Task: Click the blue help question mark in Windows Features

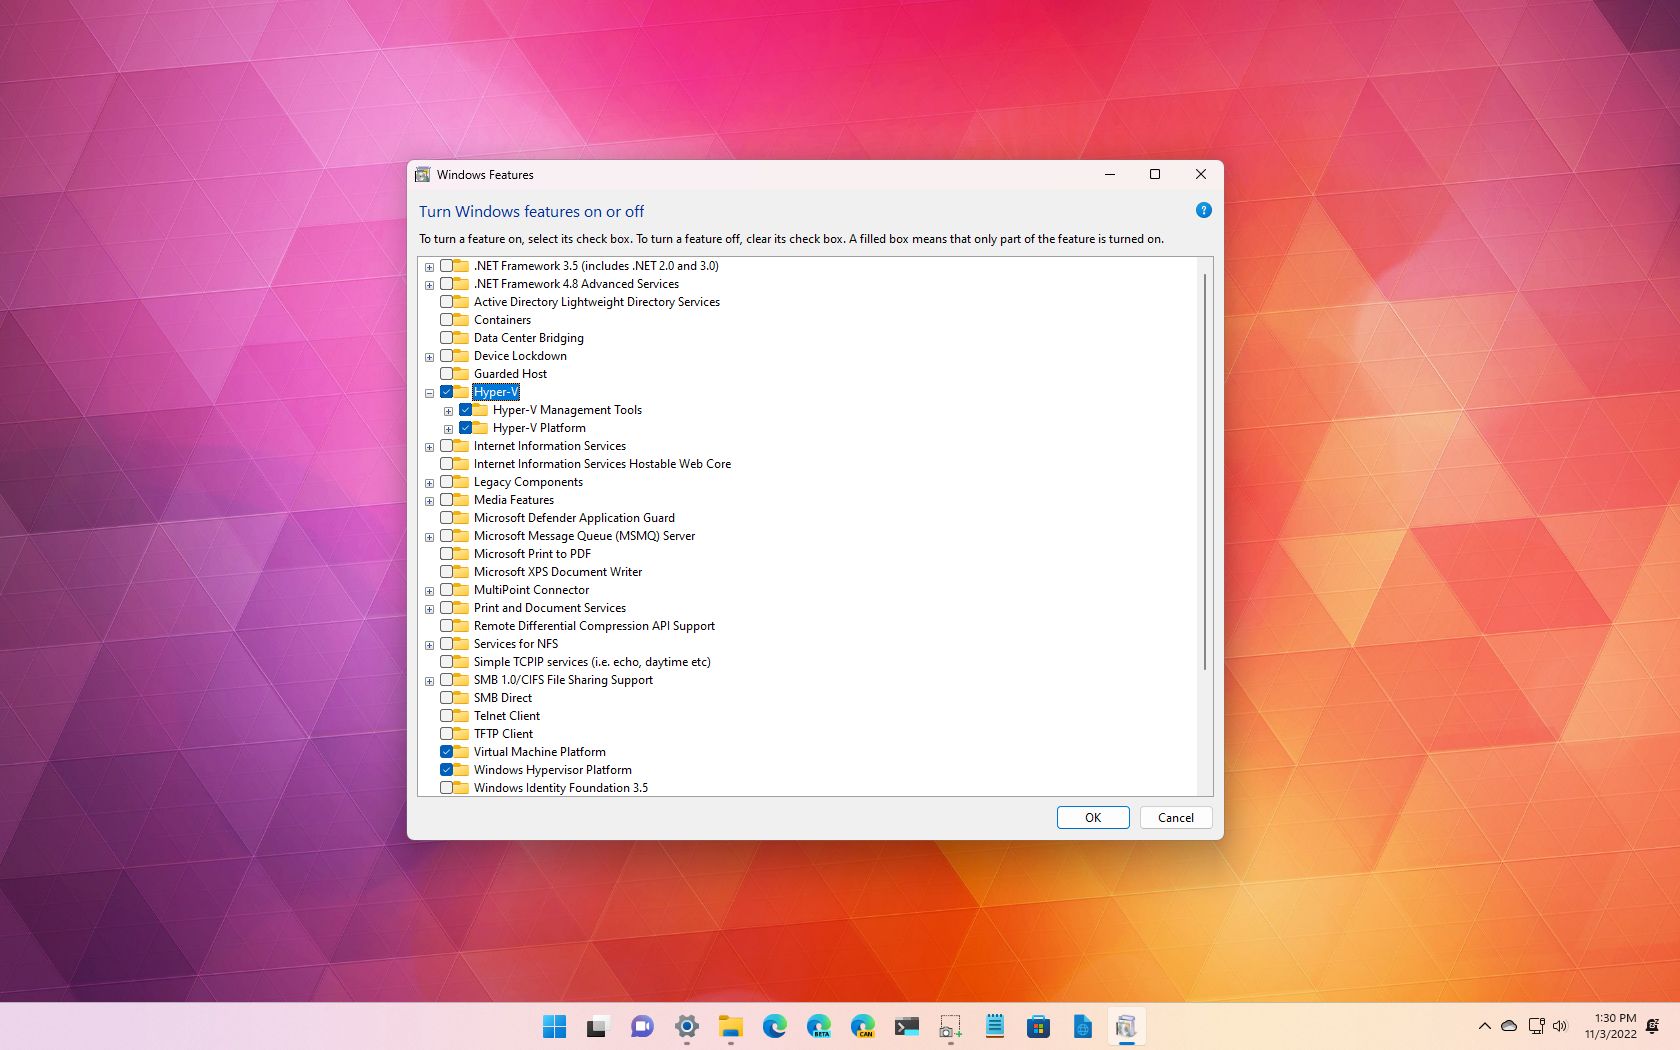Action: point(1203,211)
